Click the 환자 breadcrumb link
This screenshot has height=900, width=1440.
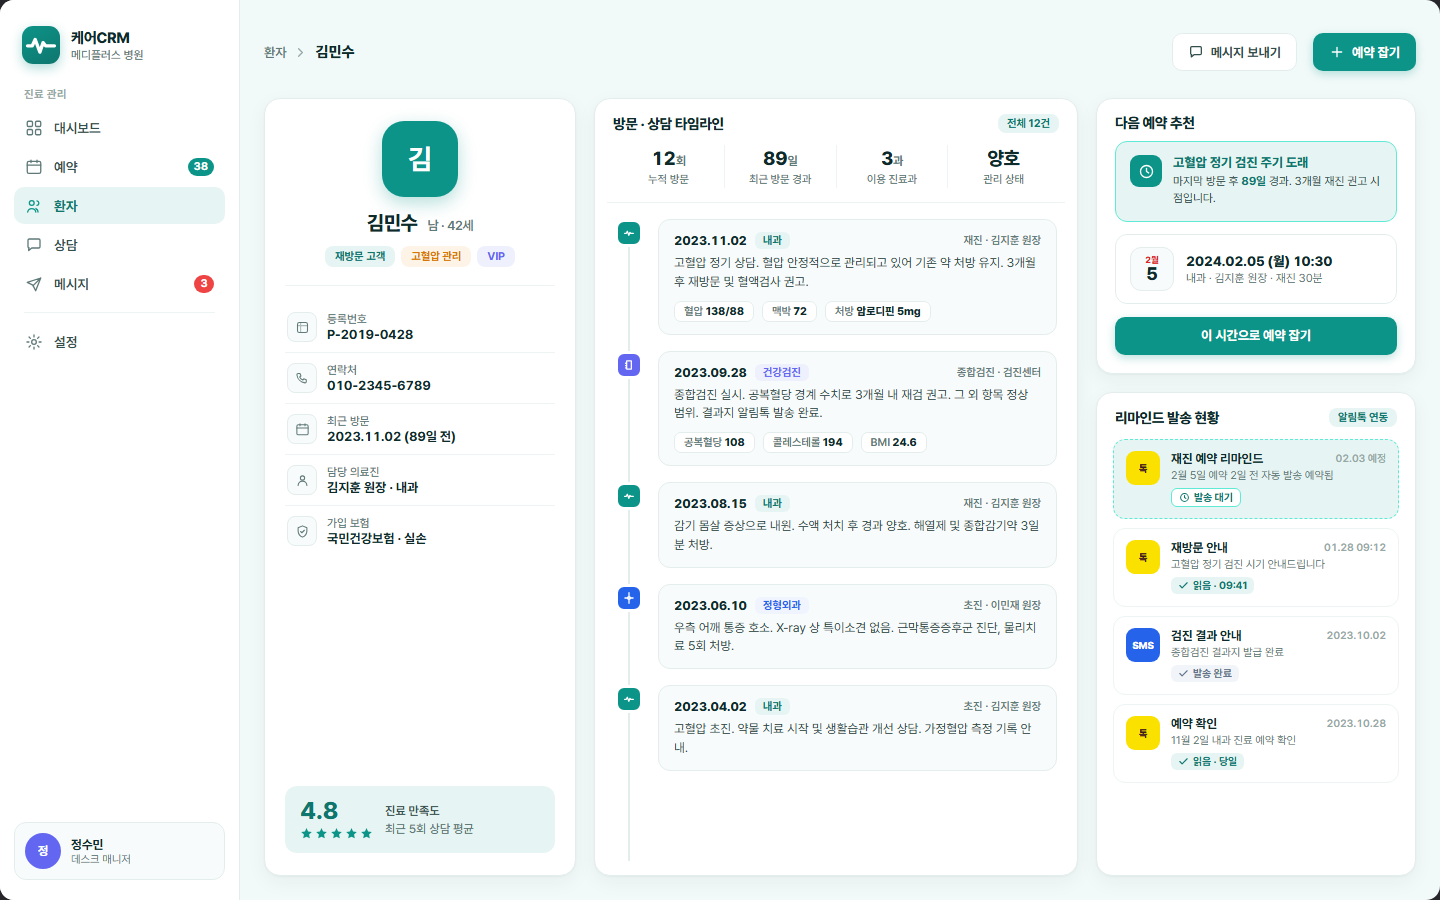tap(275, 52)
